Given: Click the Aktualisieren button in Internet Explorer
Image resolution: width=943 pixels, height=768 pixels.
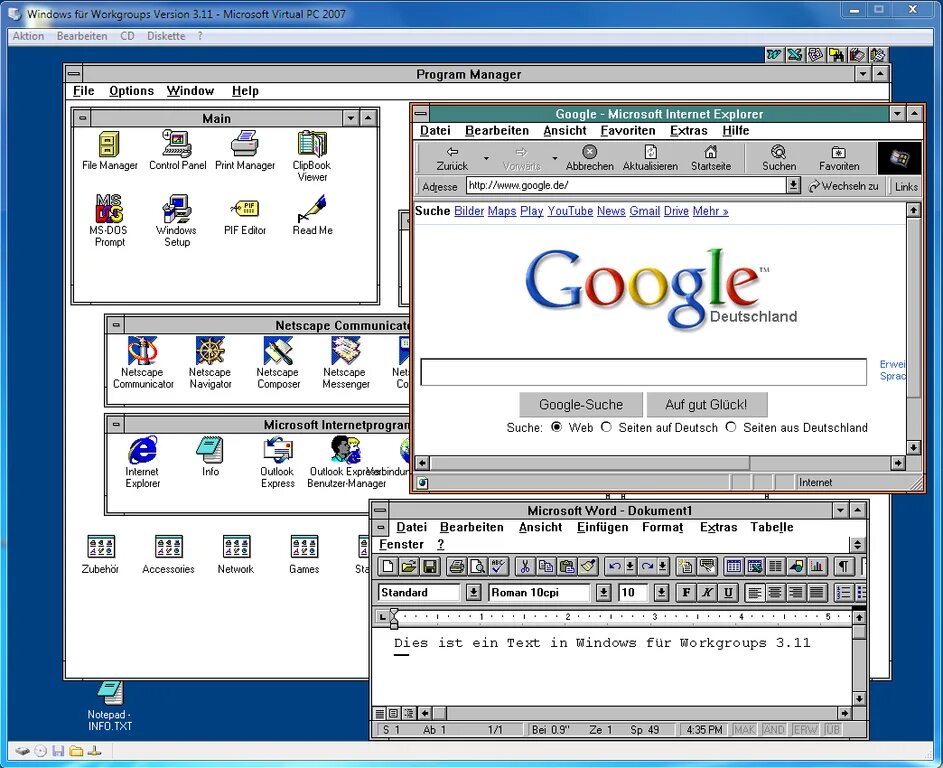Looking at the screenshot, I should 650,158.
